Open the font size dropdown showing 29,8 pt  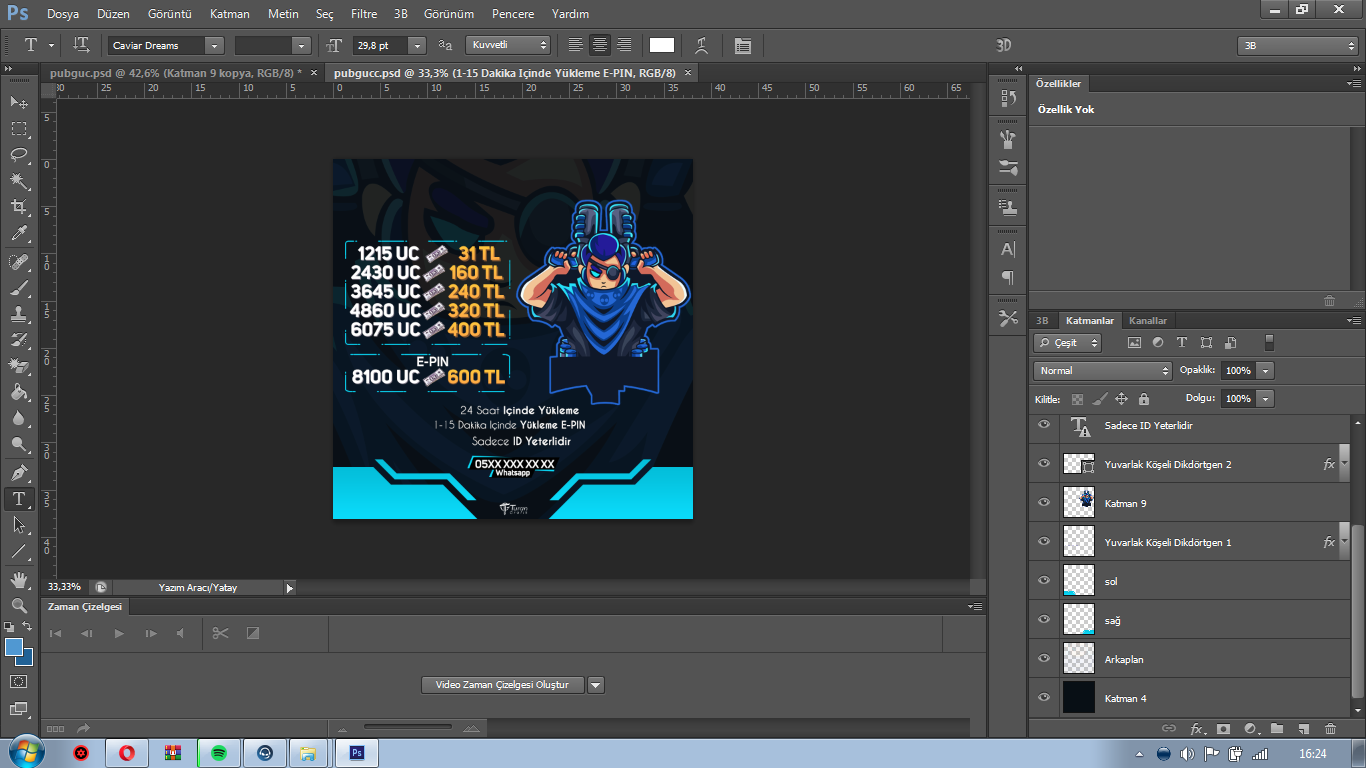pyautogui.click(x=417, y=45)
